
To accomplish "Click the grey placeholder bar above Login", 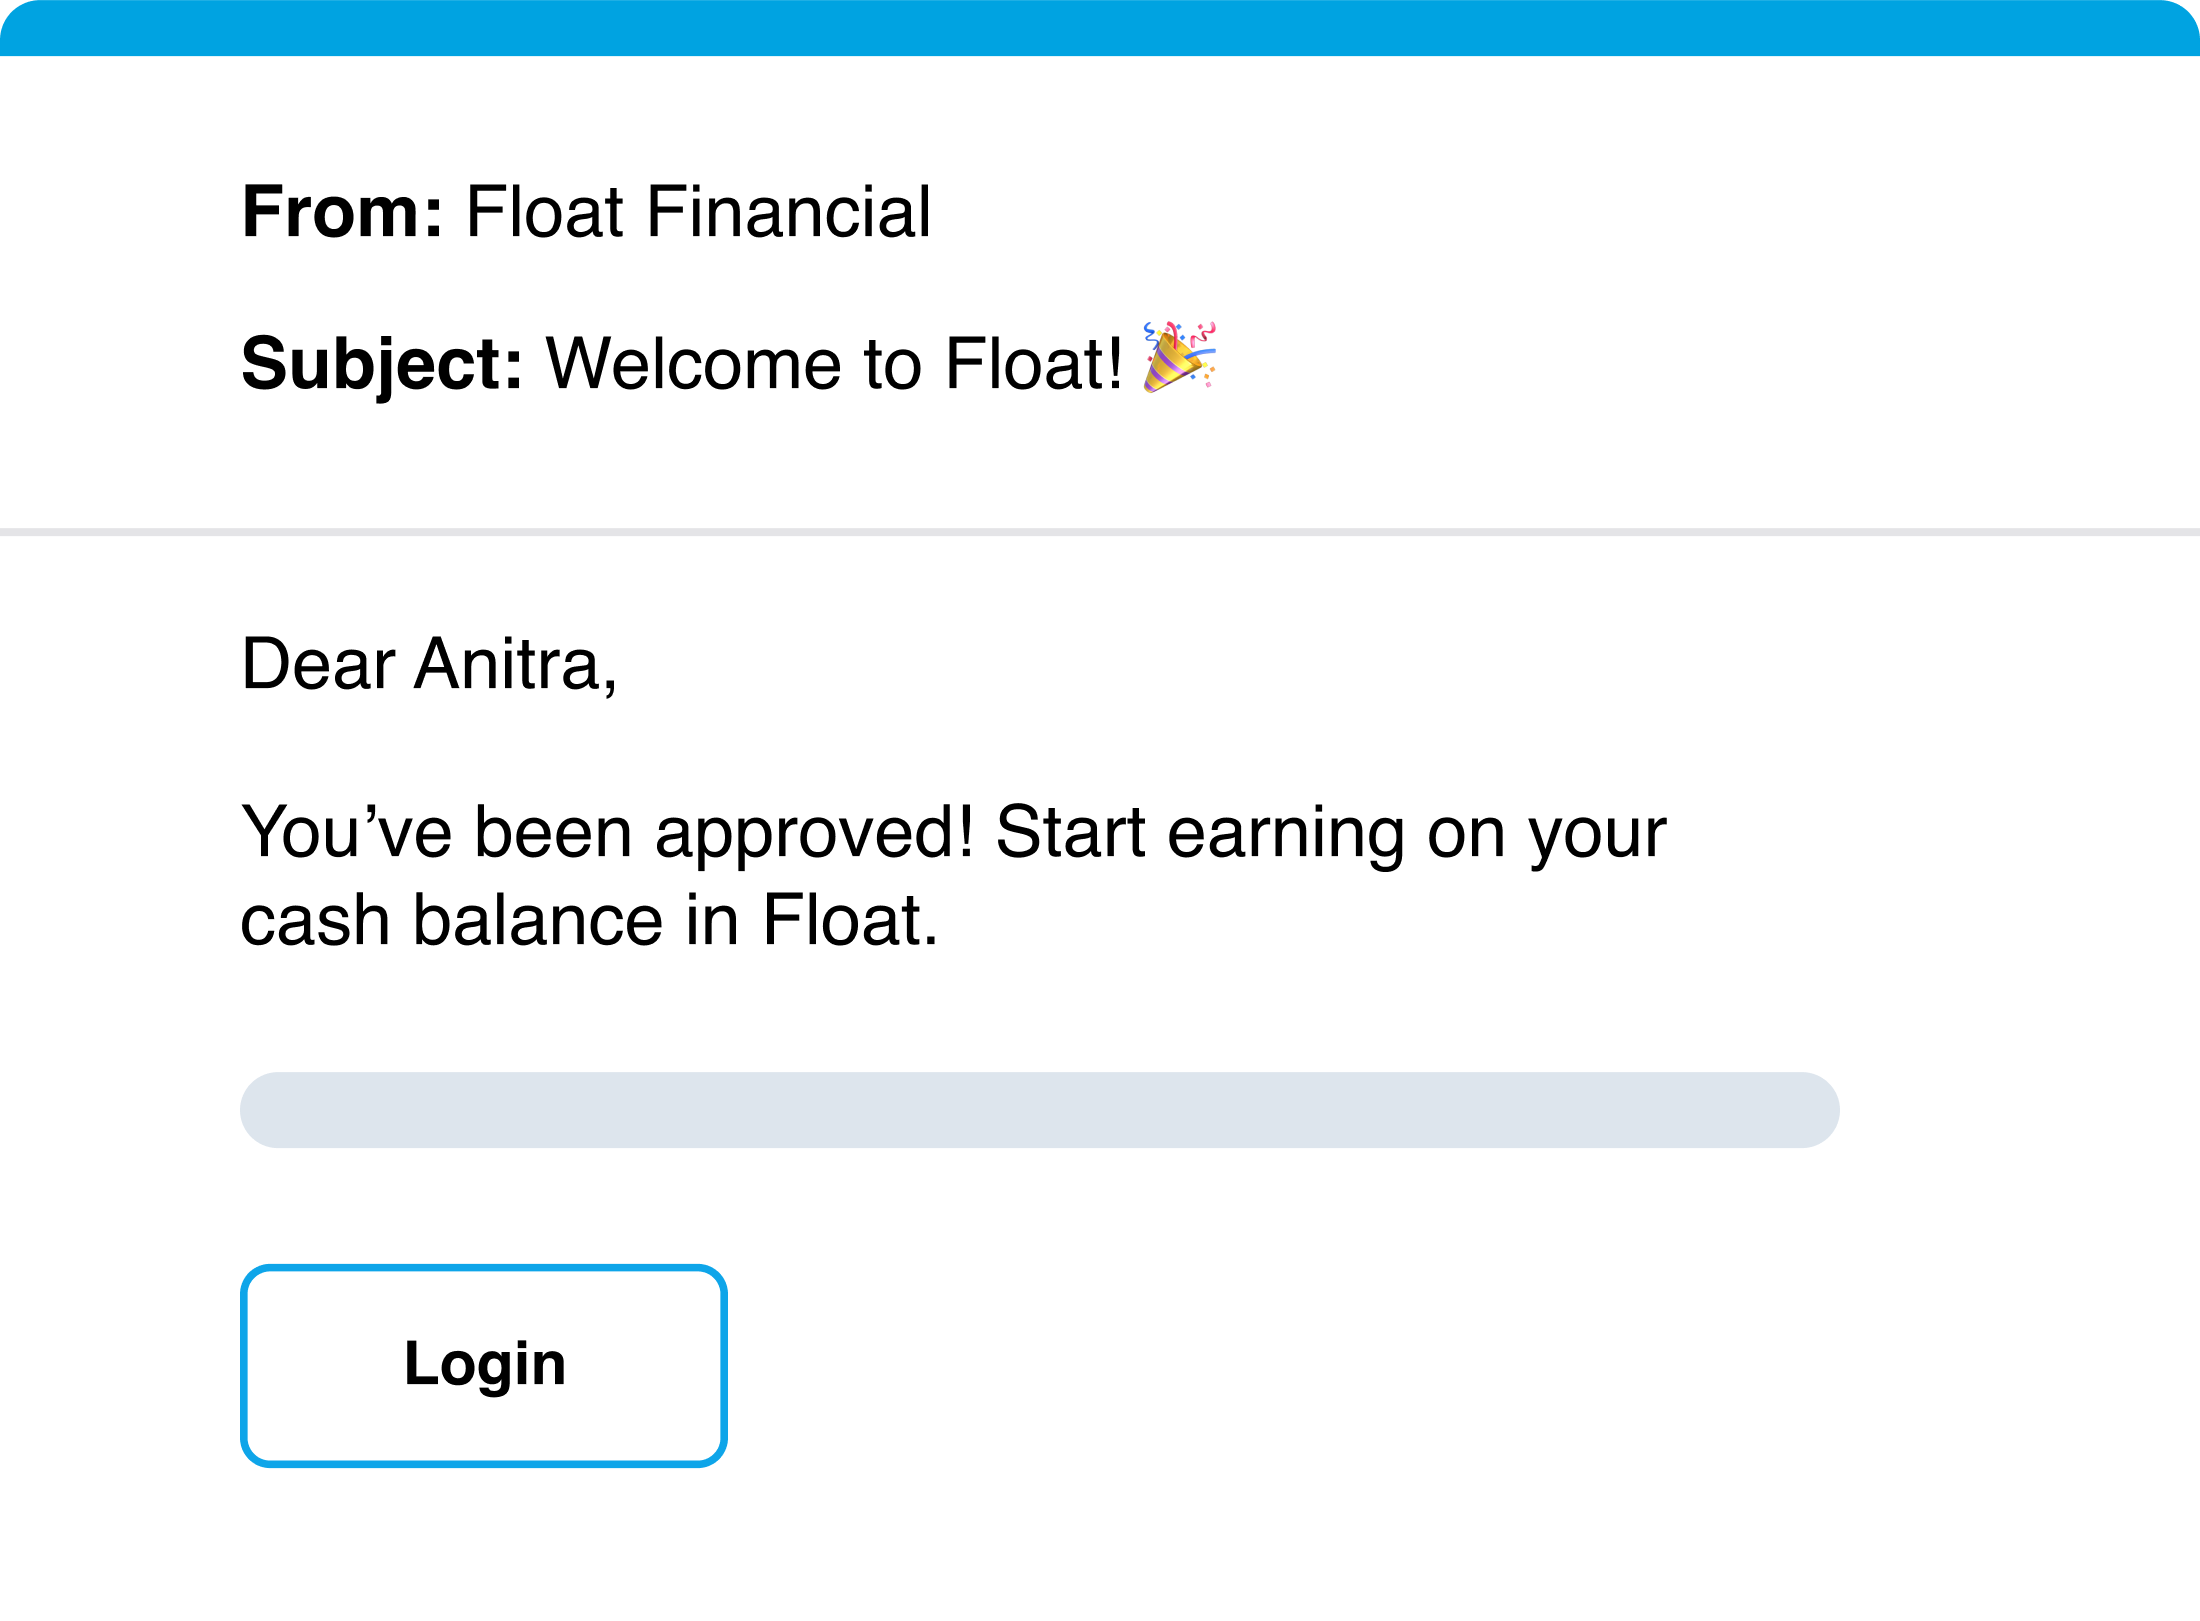I will [1039, 1110].
